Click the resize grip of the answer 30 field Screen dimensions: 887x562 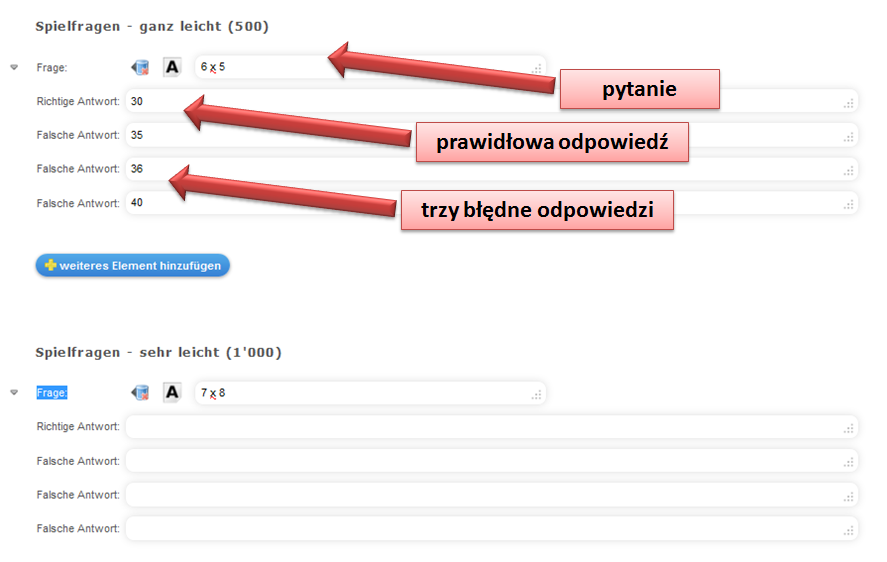coord(849,103)
